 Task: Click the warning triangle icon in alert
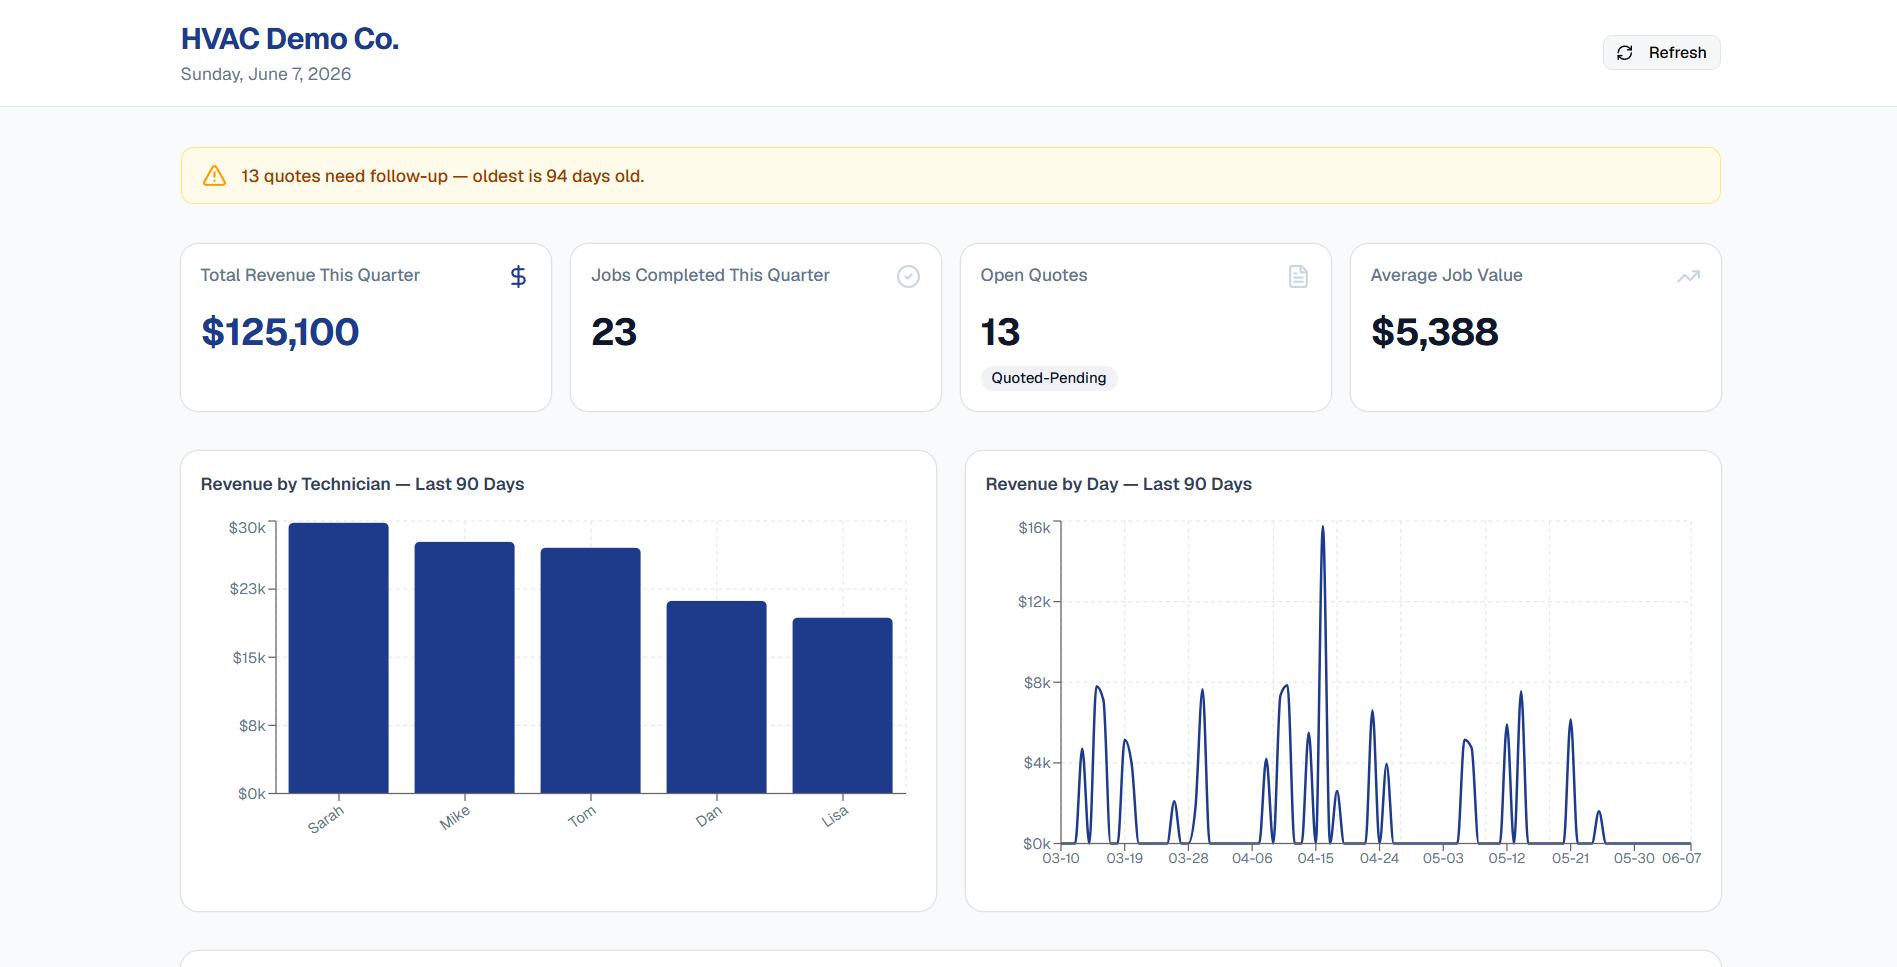coord(214,176)
